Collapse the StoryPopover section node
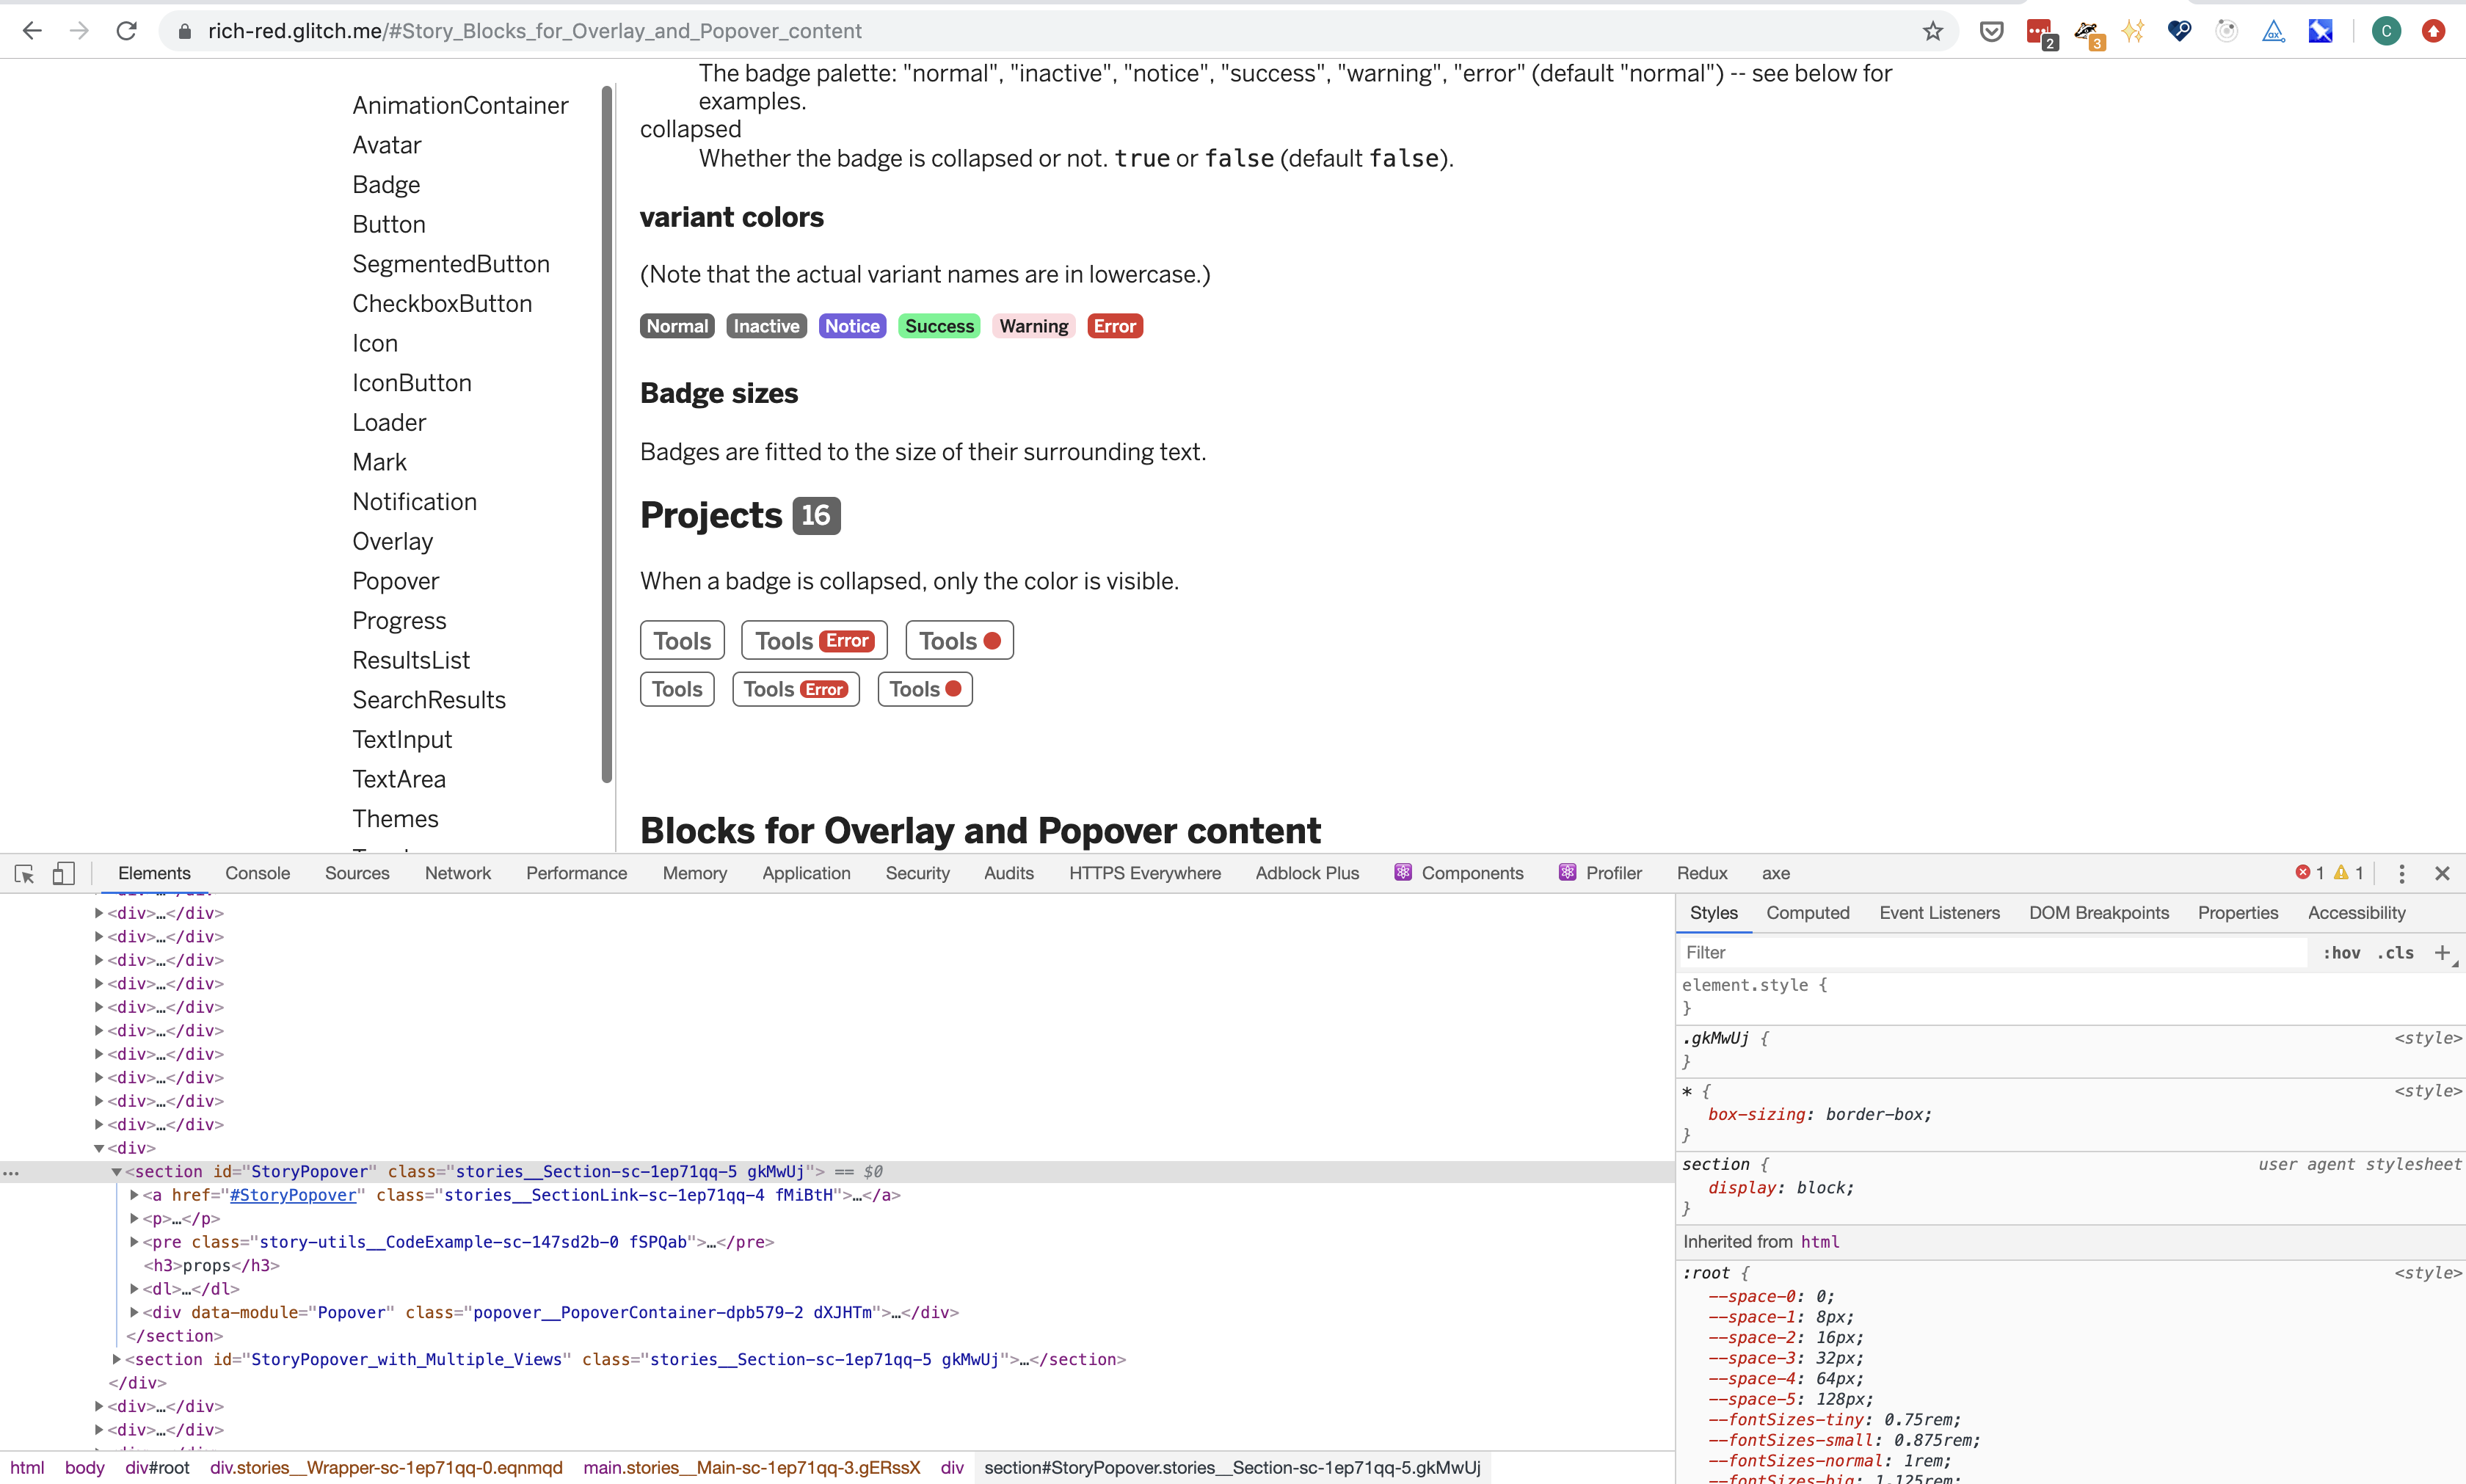This screenshot has height=1484, width=2466. tap(117, 1171)
